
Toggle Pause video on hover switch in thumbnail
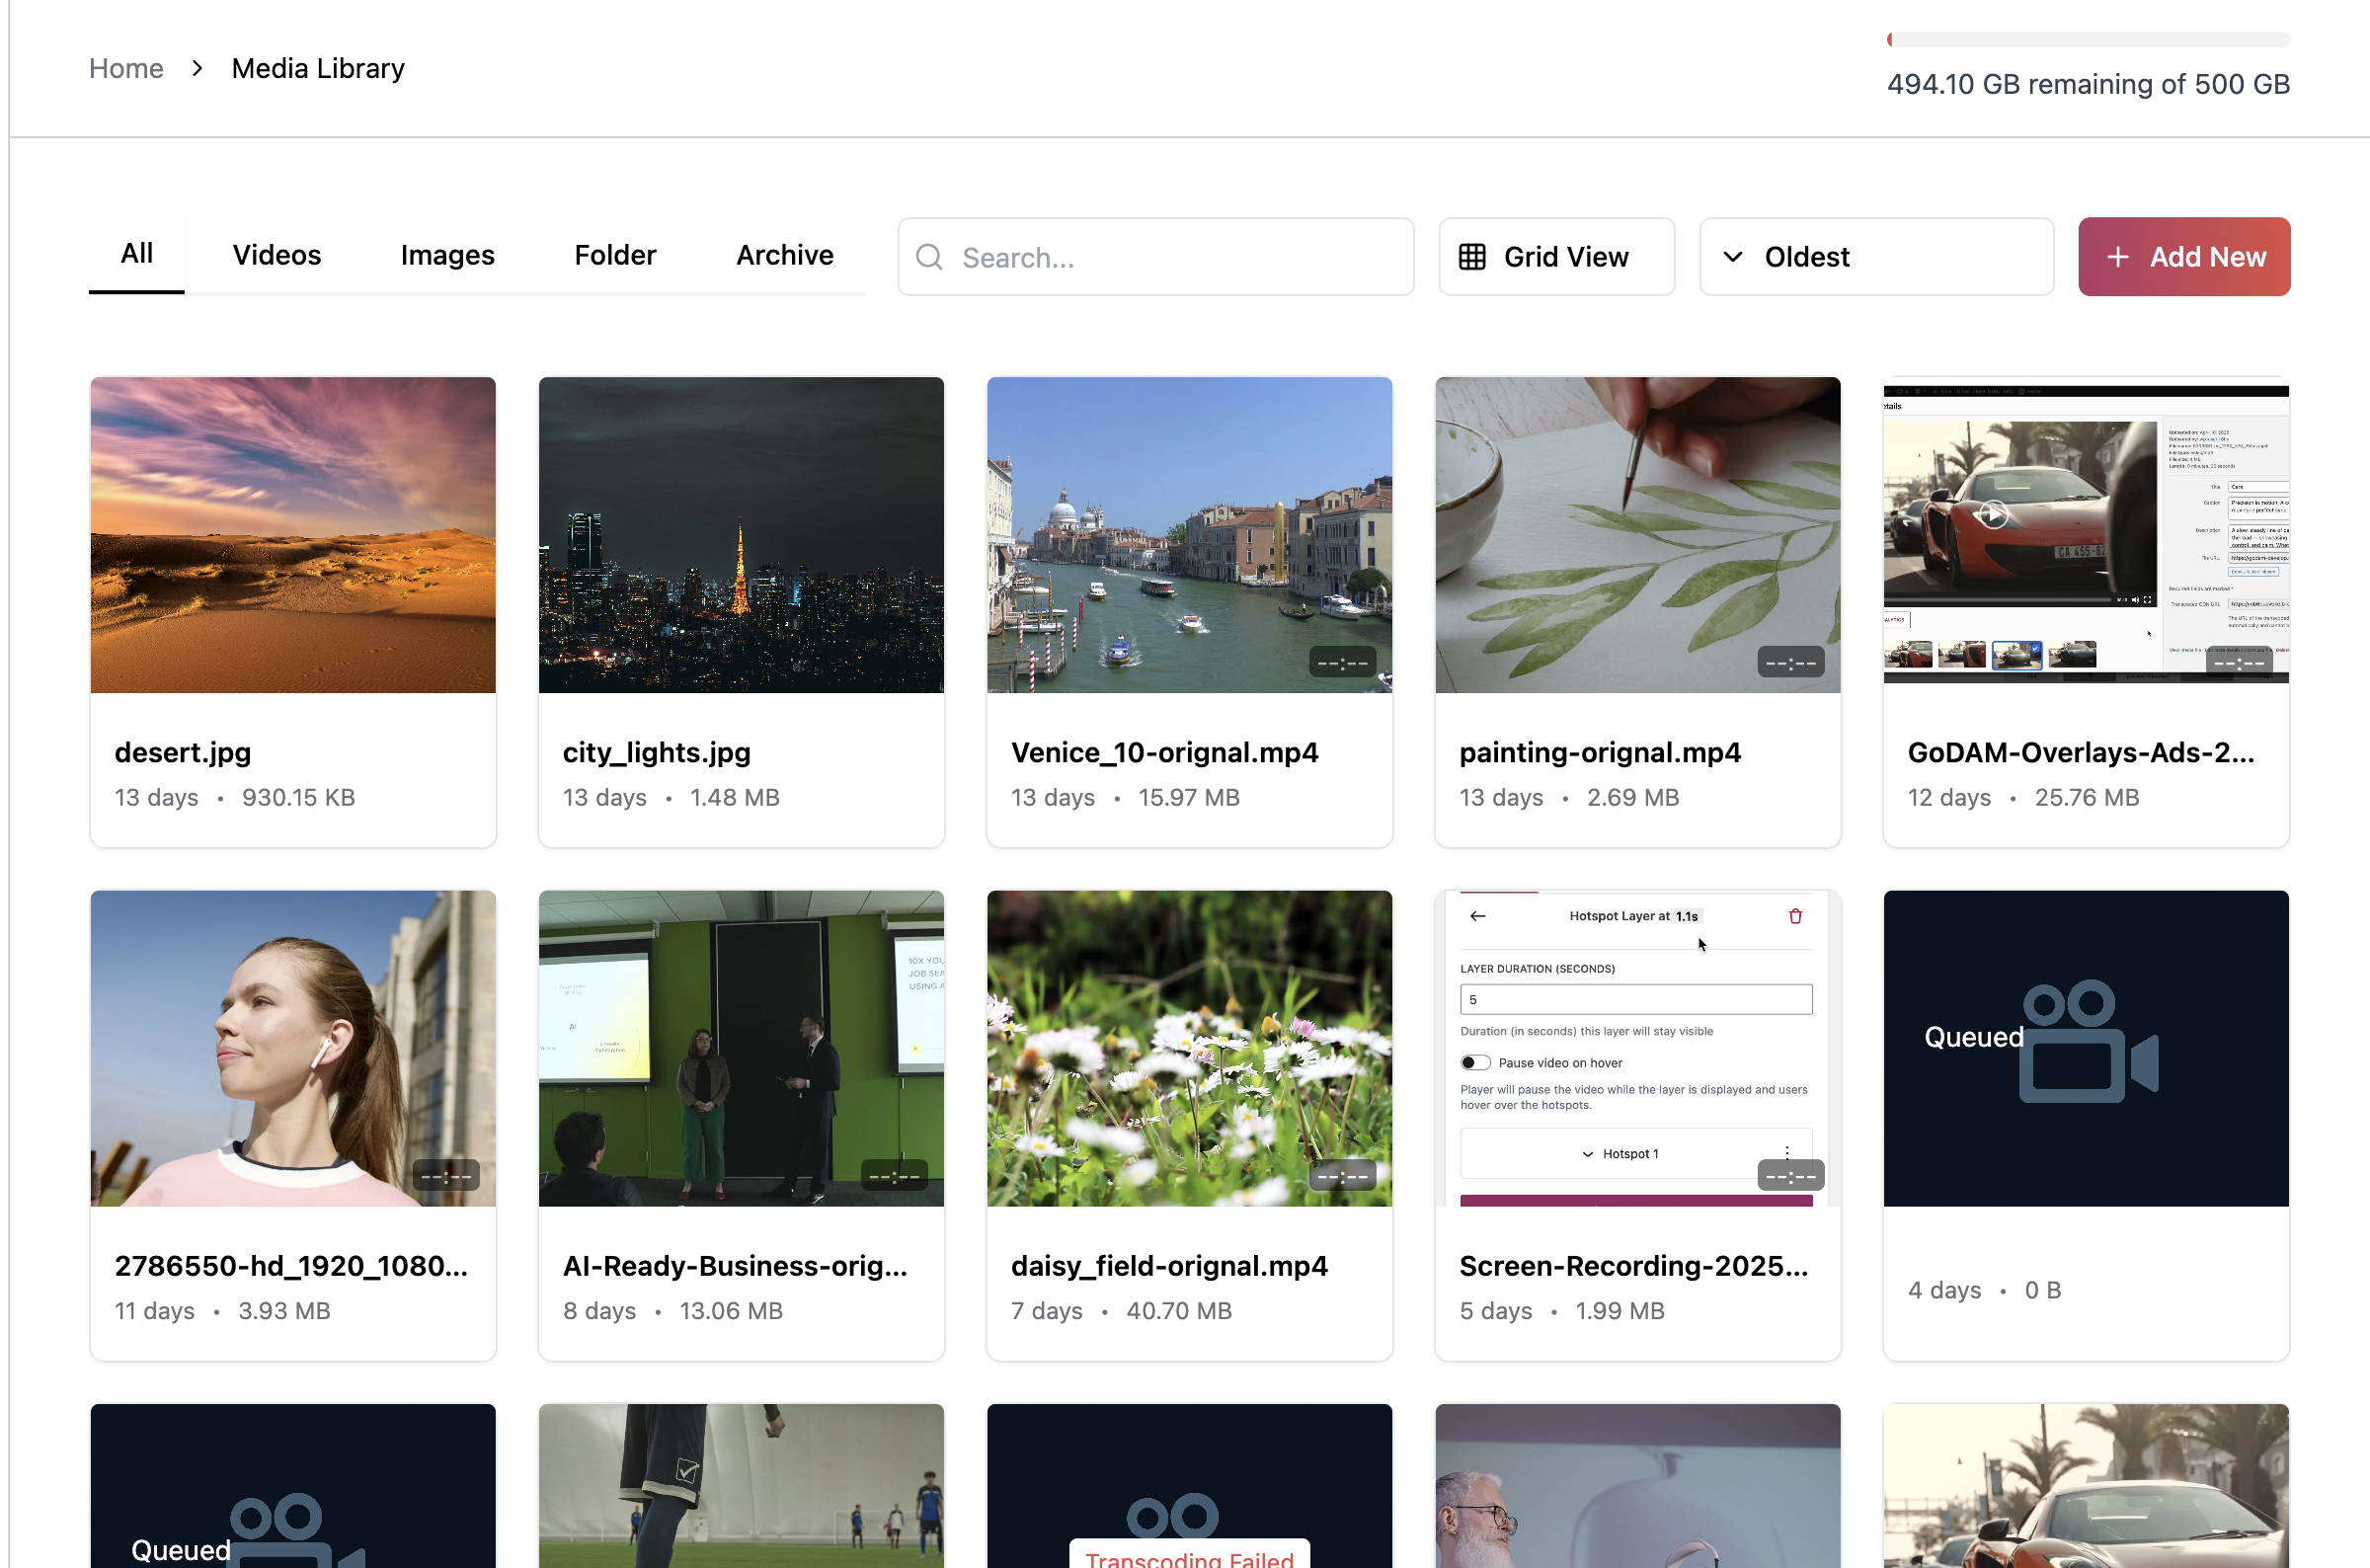[x=1475, y=1062]
